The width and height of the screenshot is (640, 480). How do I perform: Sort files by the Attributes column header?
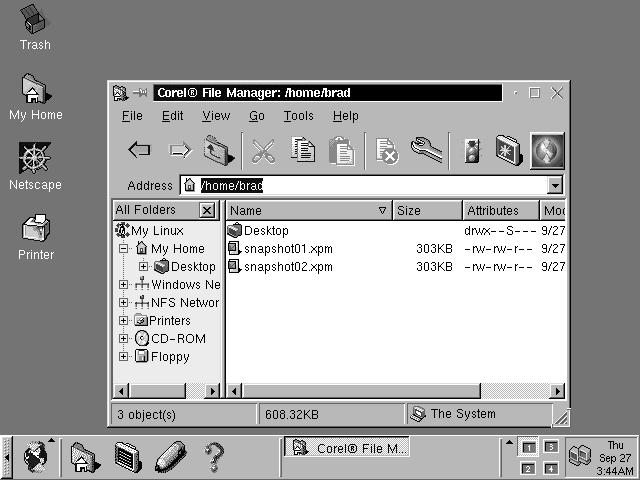(x=501, y=211)
